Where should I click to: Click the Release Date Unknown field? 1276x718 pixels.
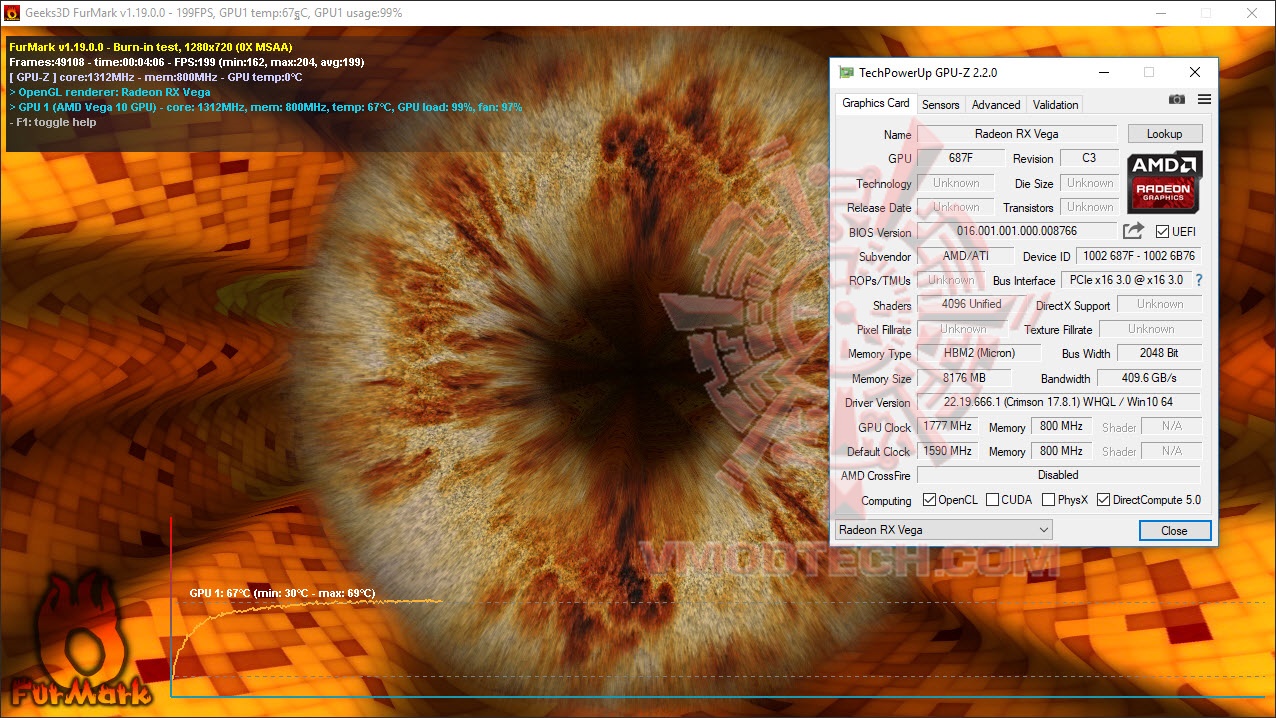[x=956, y=207]
